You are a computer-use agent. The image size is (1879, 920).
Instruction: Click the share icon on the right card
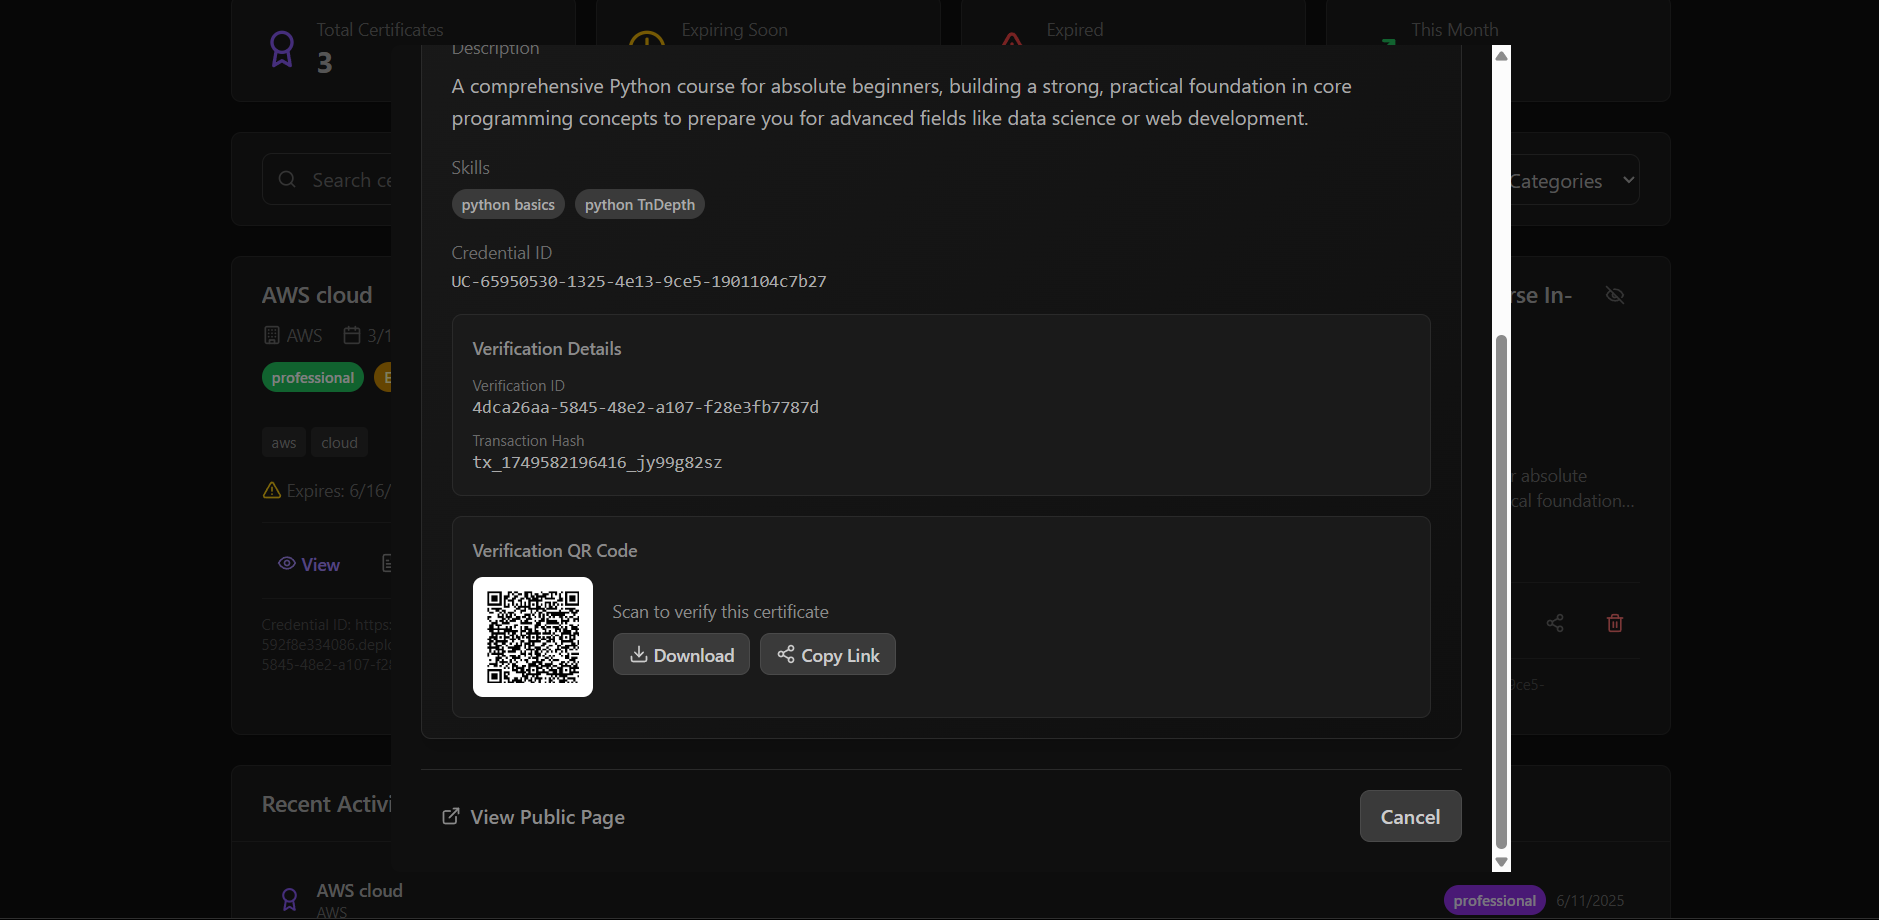point(1555,623)
